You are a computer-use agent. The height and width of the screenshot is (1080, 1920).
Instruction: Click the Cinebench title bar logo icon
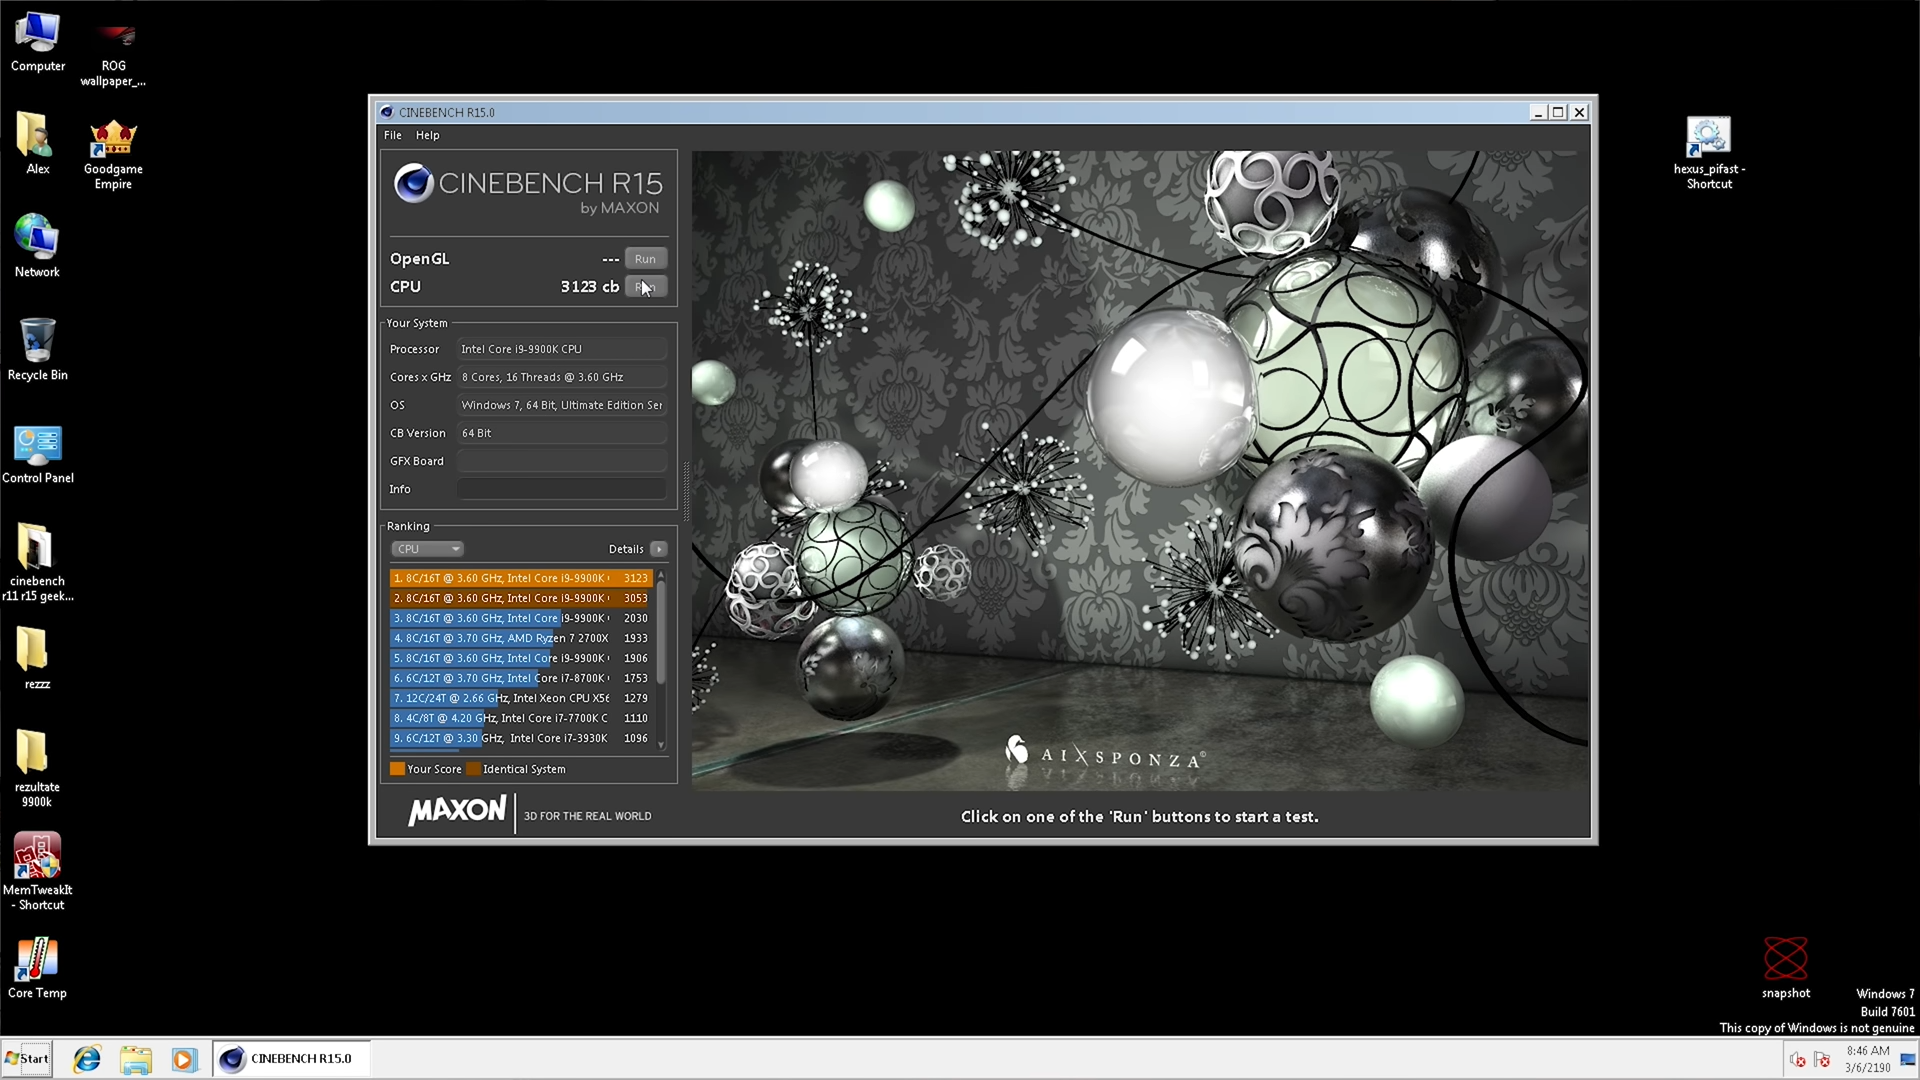click(x=386, y=112)
